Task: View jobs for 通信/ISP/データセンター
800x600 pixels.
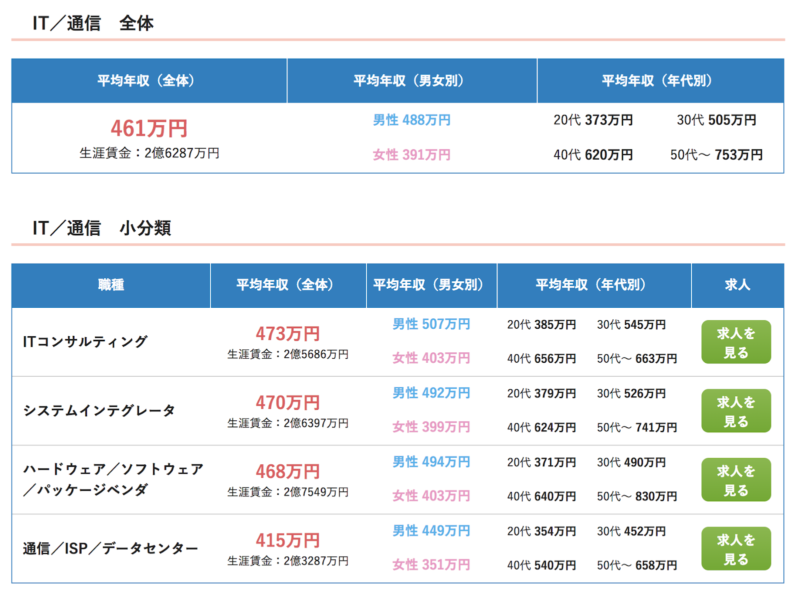Action: click(x=736, y=548)
